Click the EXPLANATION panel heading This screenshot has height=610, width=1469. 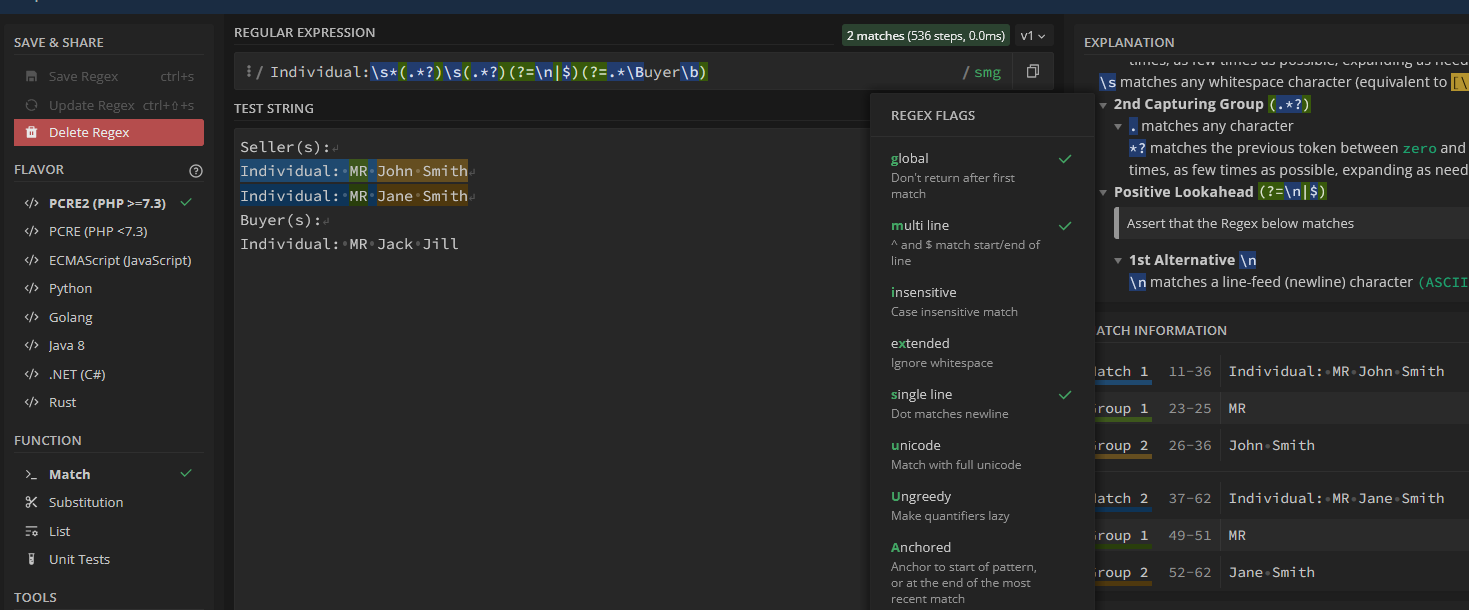coord(1129,42)
